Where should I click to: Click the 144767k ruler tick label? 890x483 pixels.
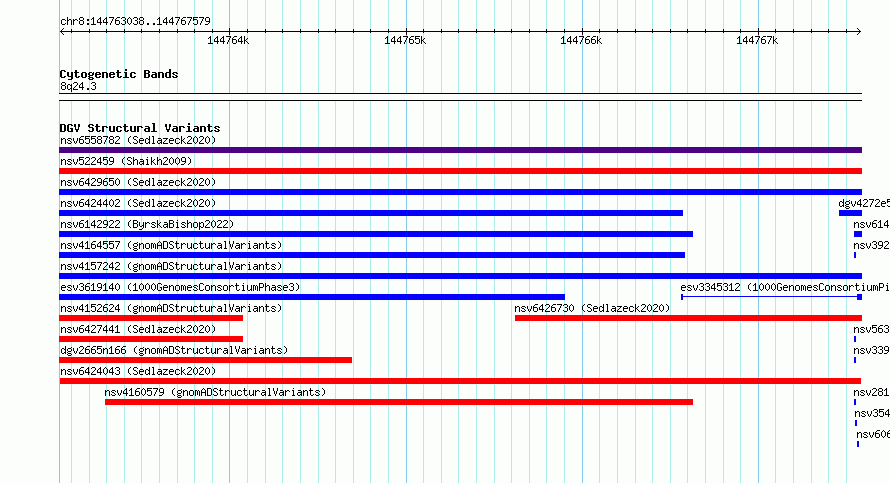click(757, 40)
